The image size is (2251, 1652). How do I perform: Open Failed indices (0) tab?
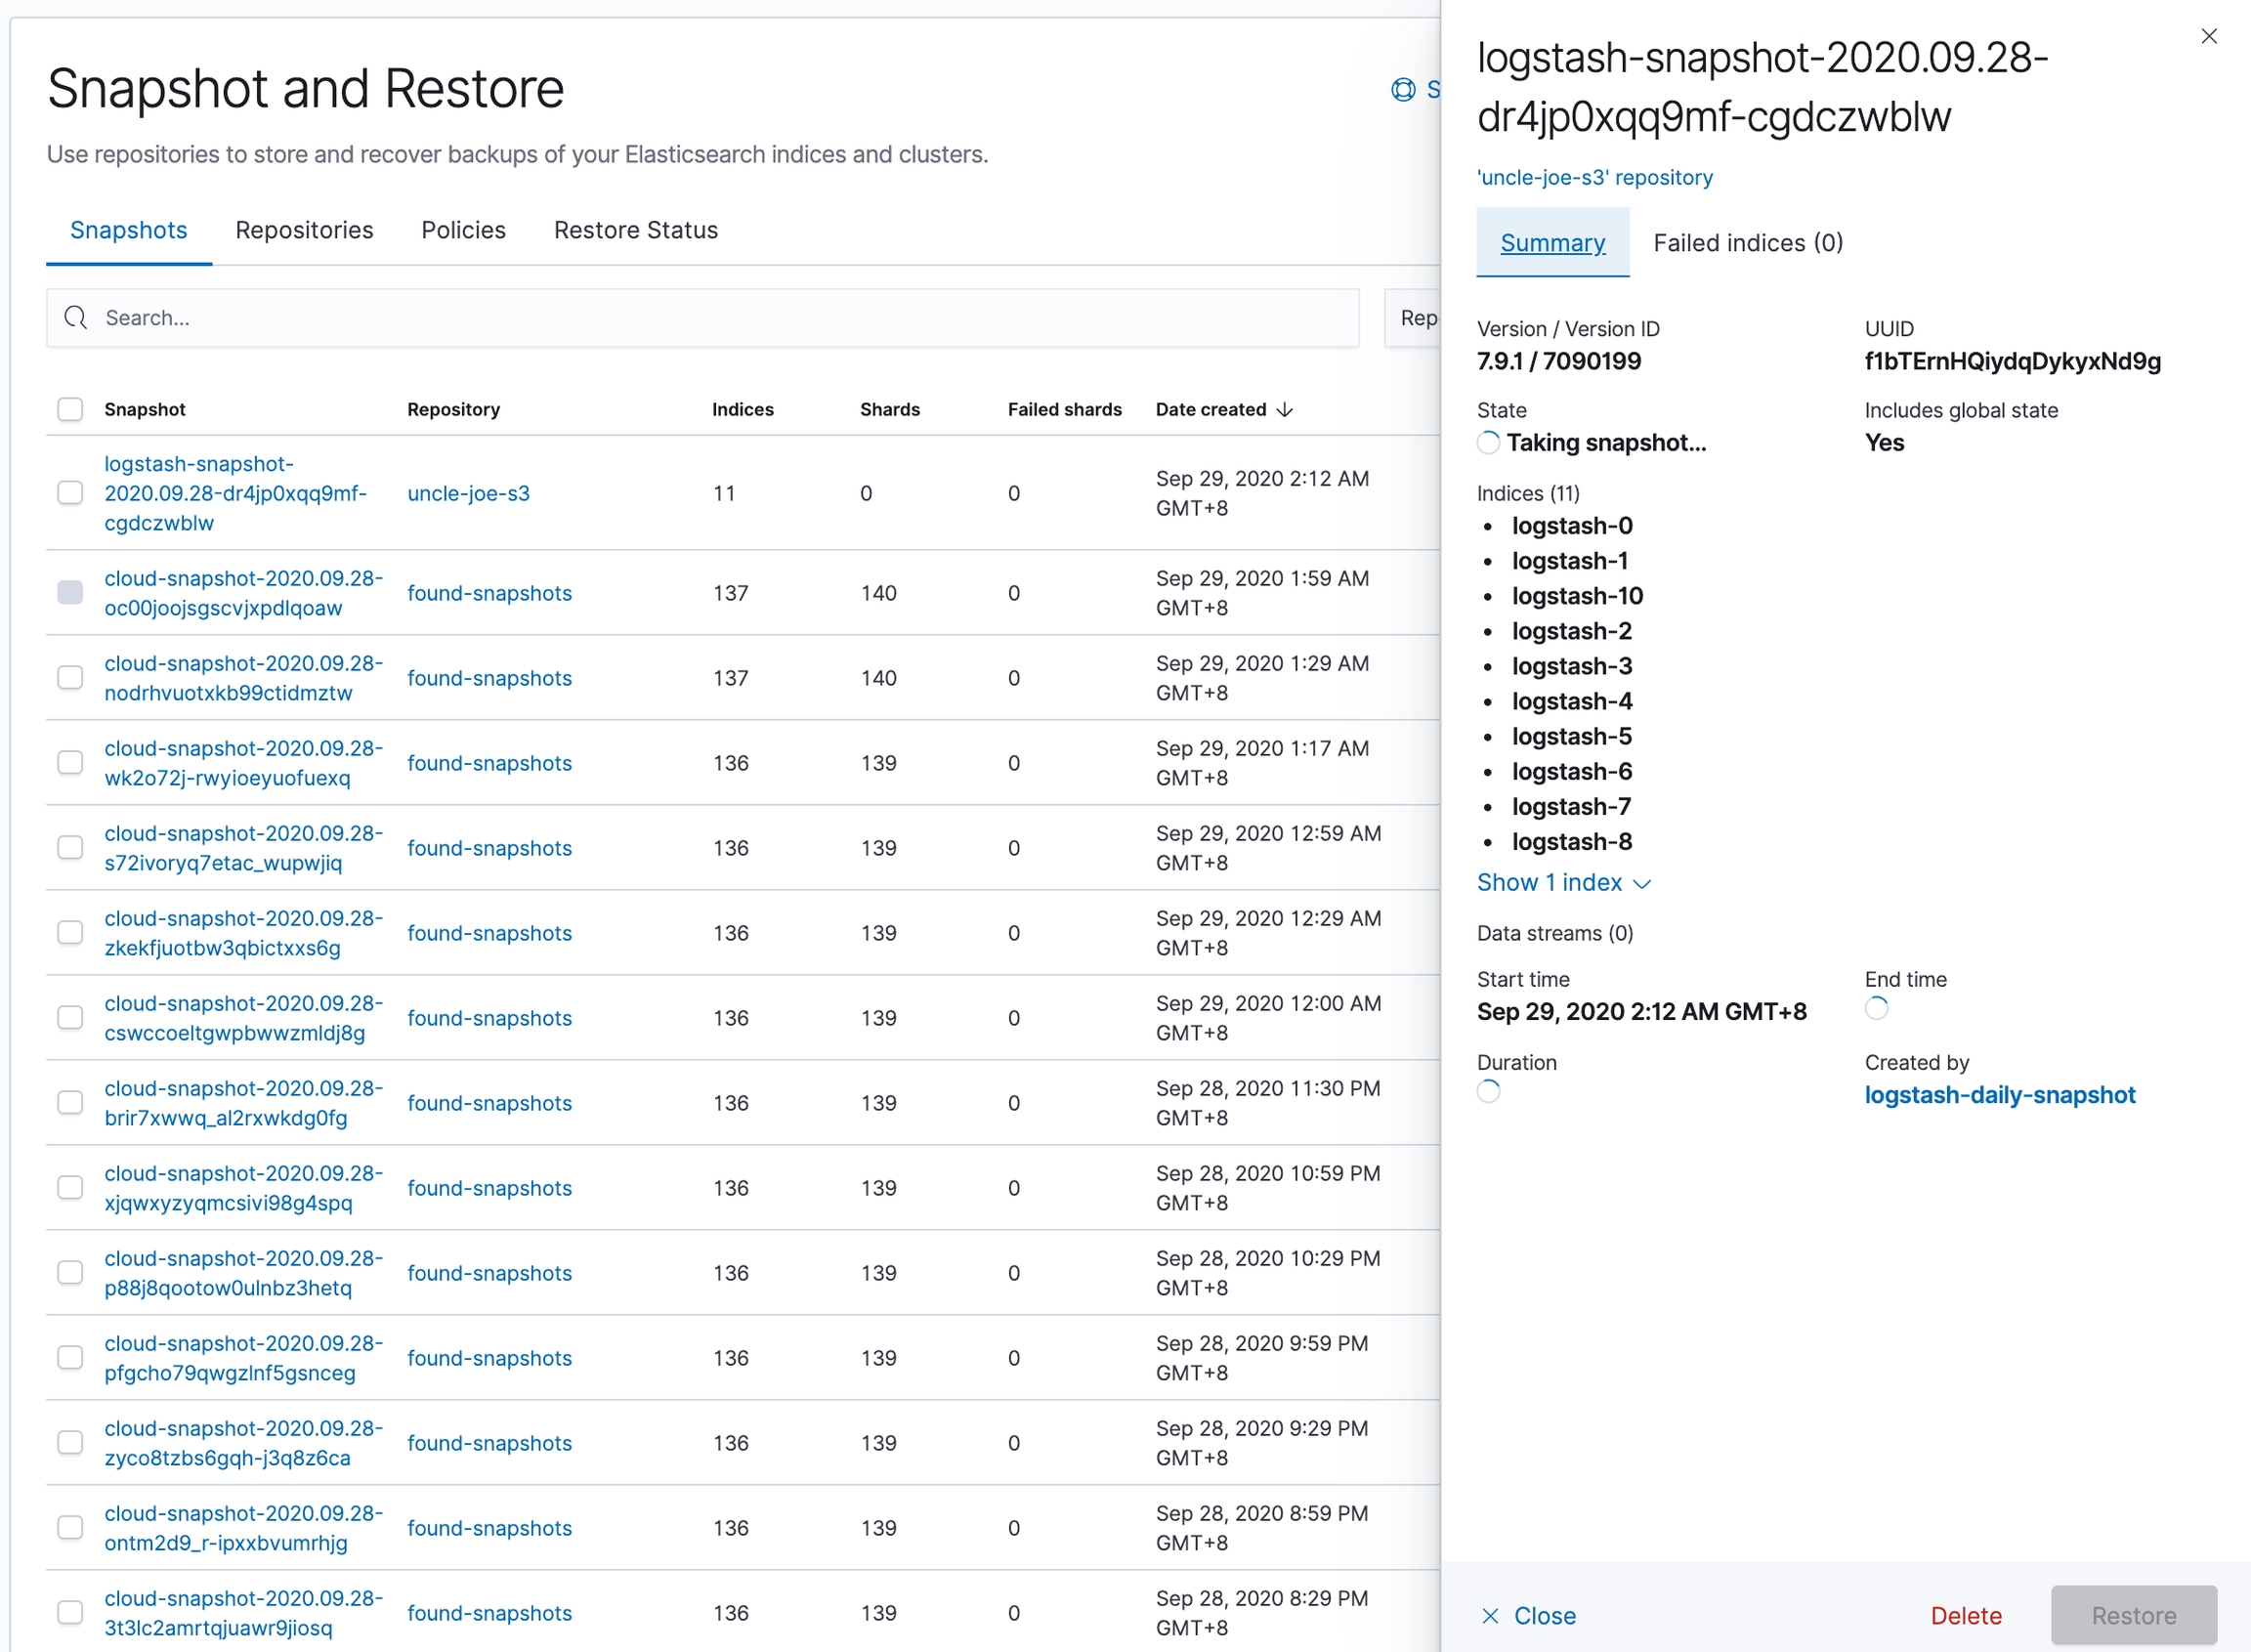(x=1747, y=243)
